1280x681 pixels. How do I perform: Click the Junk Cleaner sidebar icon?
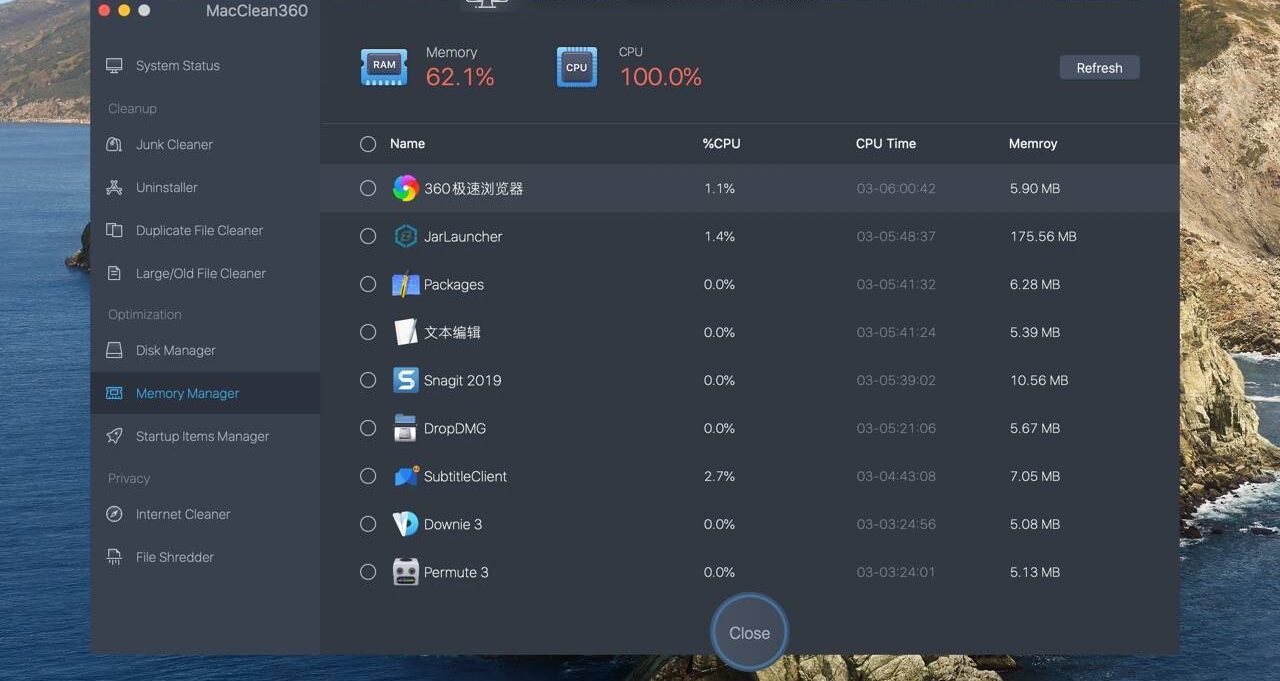click(114, 144)
